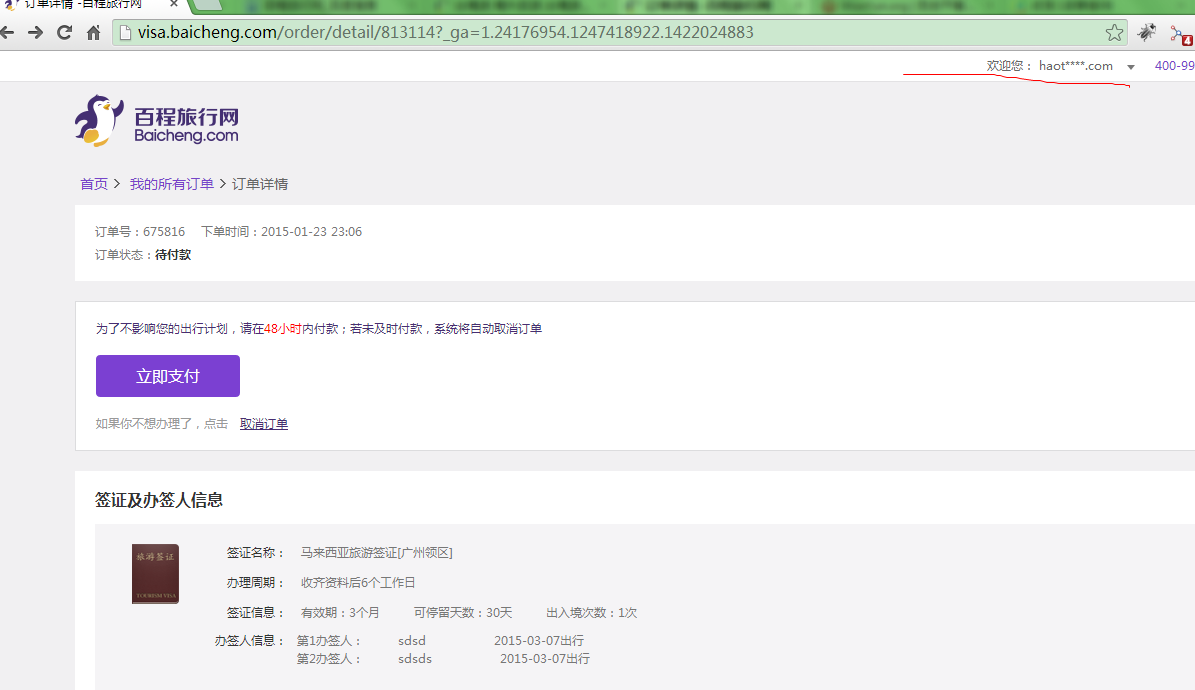Open 我的所有订单 breadcrumb link

point(171,184)
